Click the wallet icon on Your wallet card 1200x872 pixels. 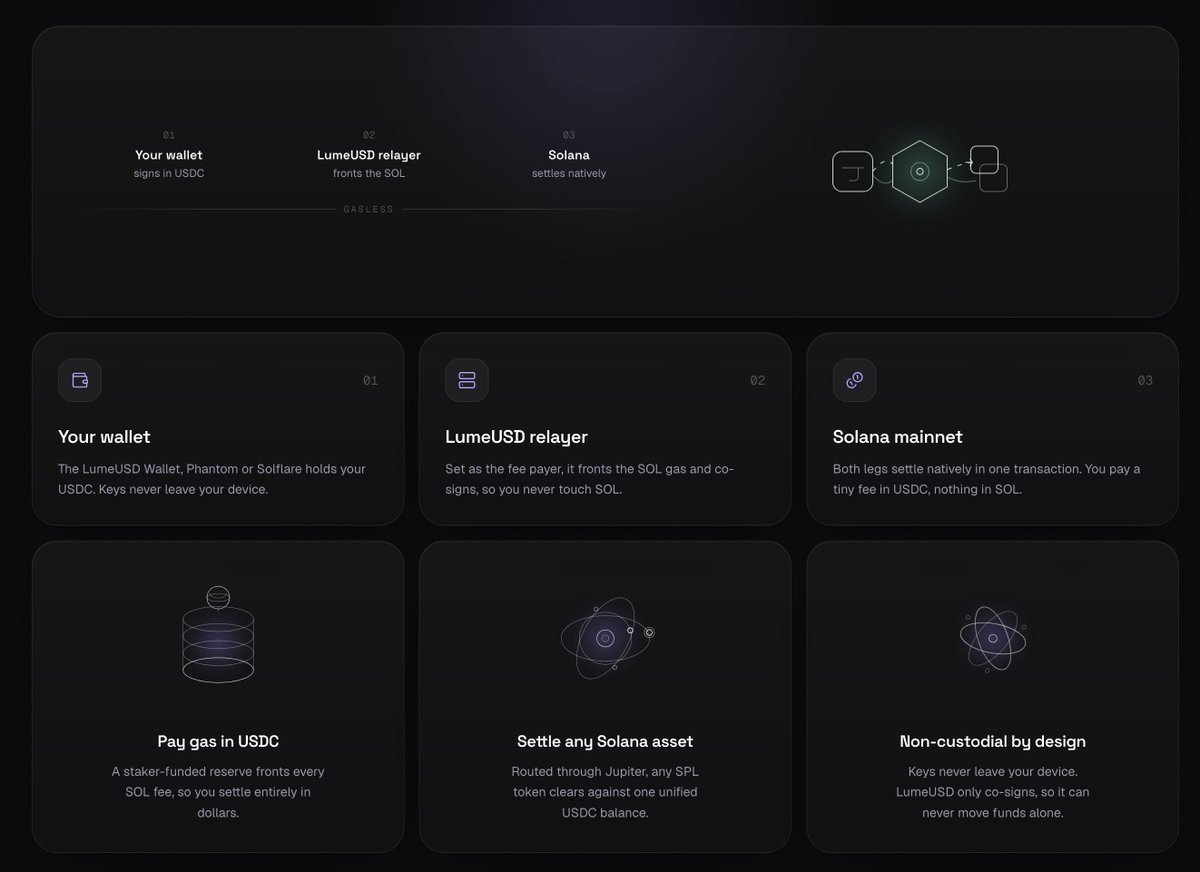pyautogui.click(x=80, y=380)
